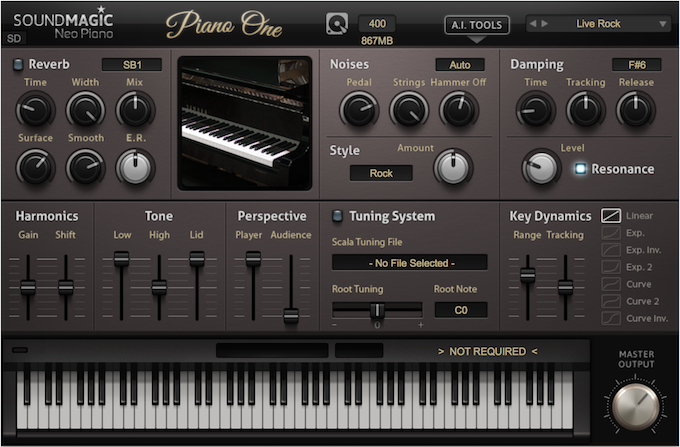The image size is (680, 447).
Task: Click the Reverb Time knob
Action: point(35,110)
